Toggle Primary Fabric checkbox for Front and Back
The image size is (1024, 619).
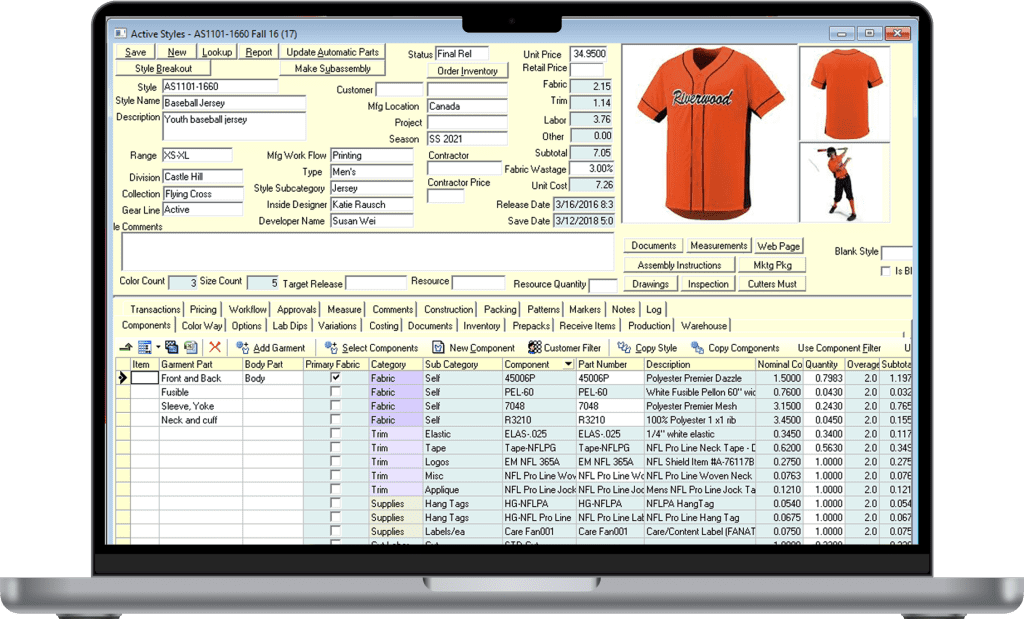334,378
